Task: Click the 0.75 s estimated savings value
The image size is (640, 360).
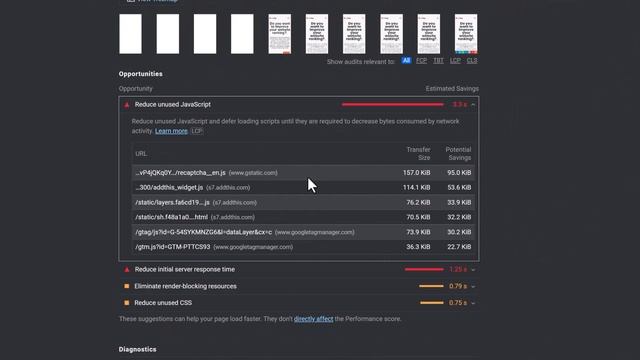Action: (458, 303)
